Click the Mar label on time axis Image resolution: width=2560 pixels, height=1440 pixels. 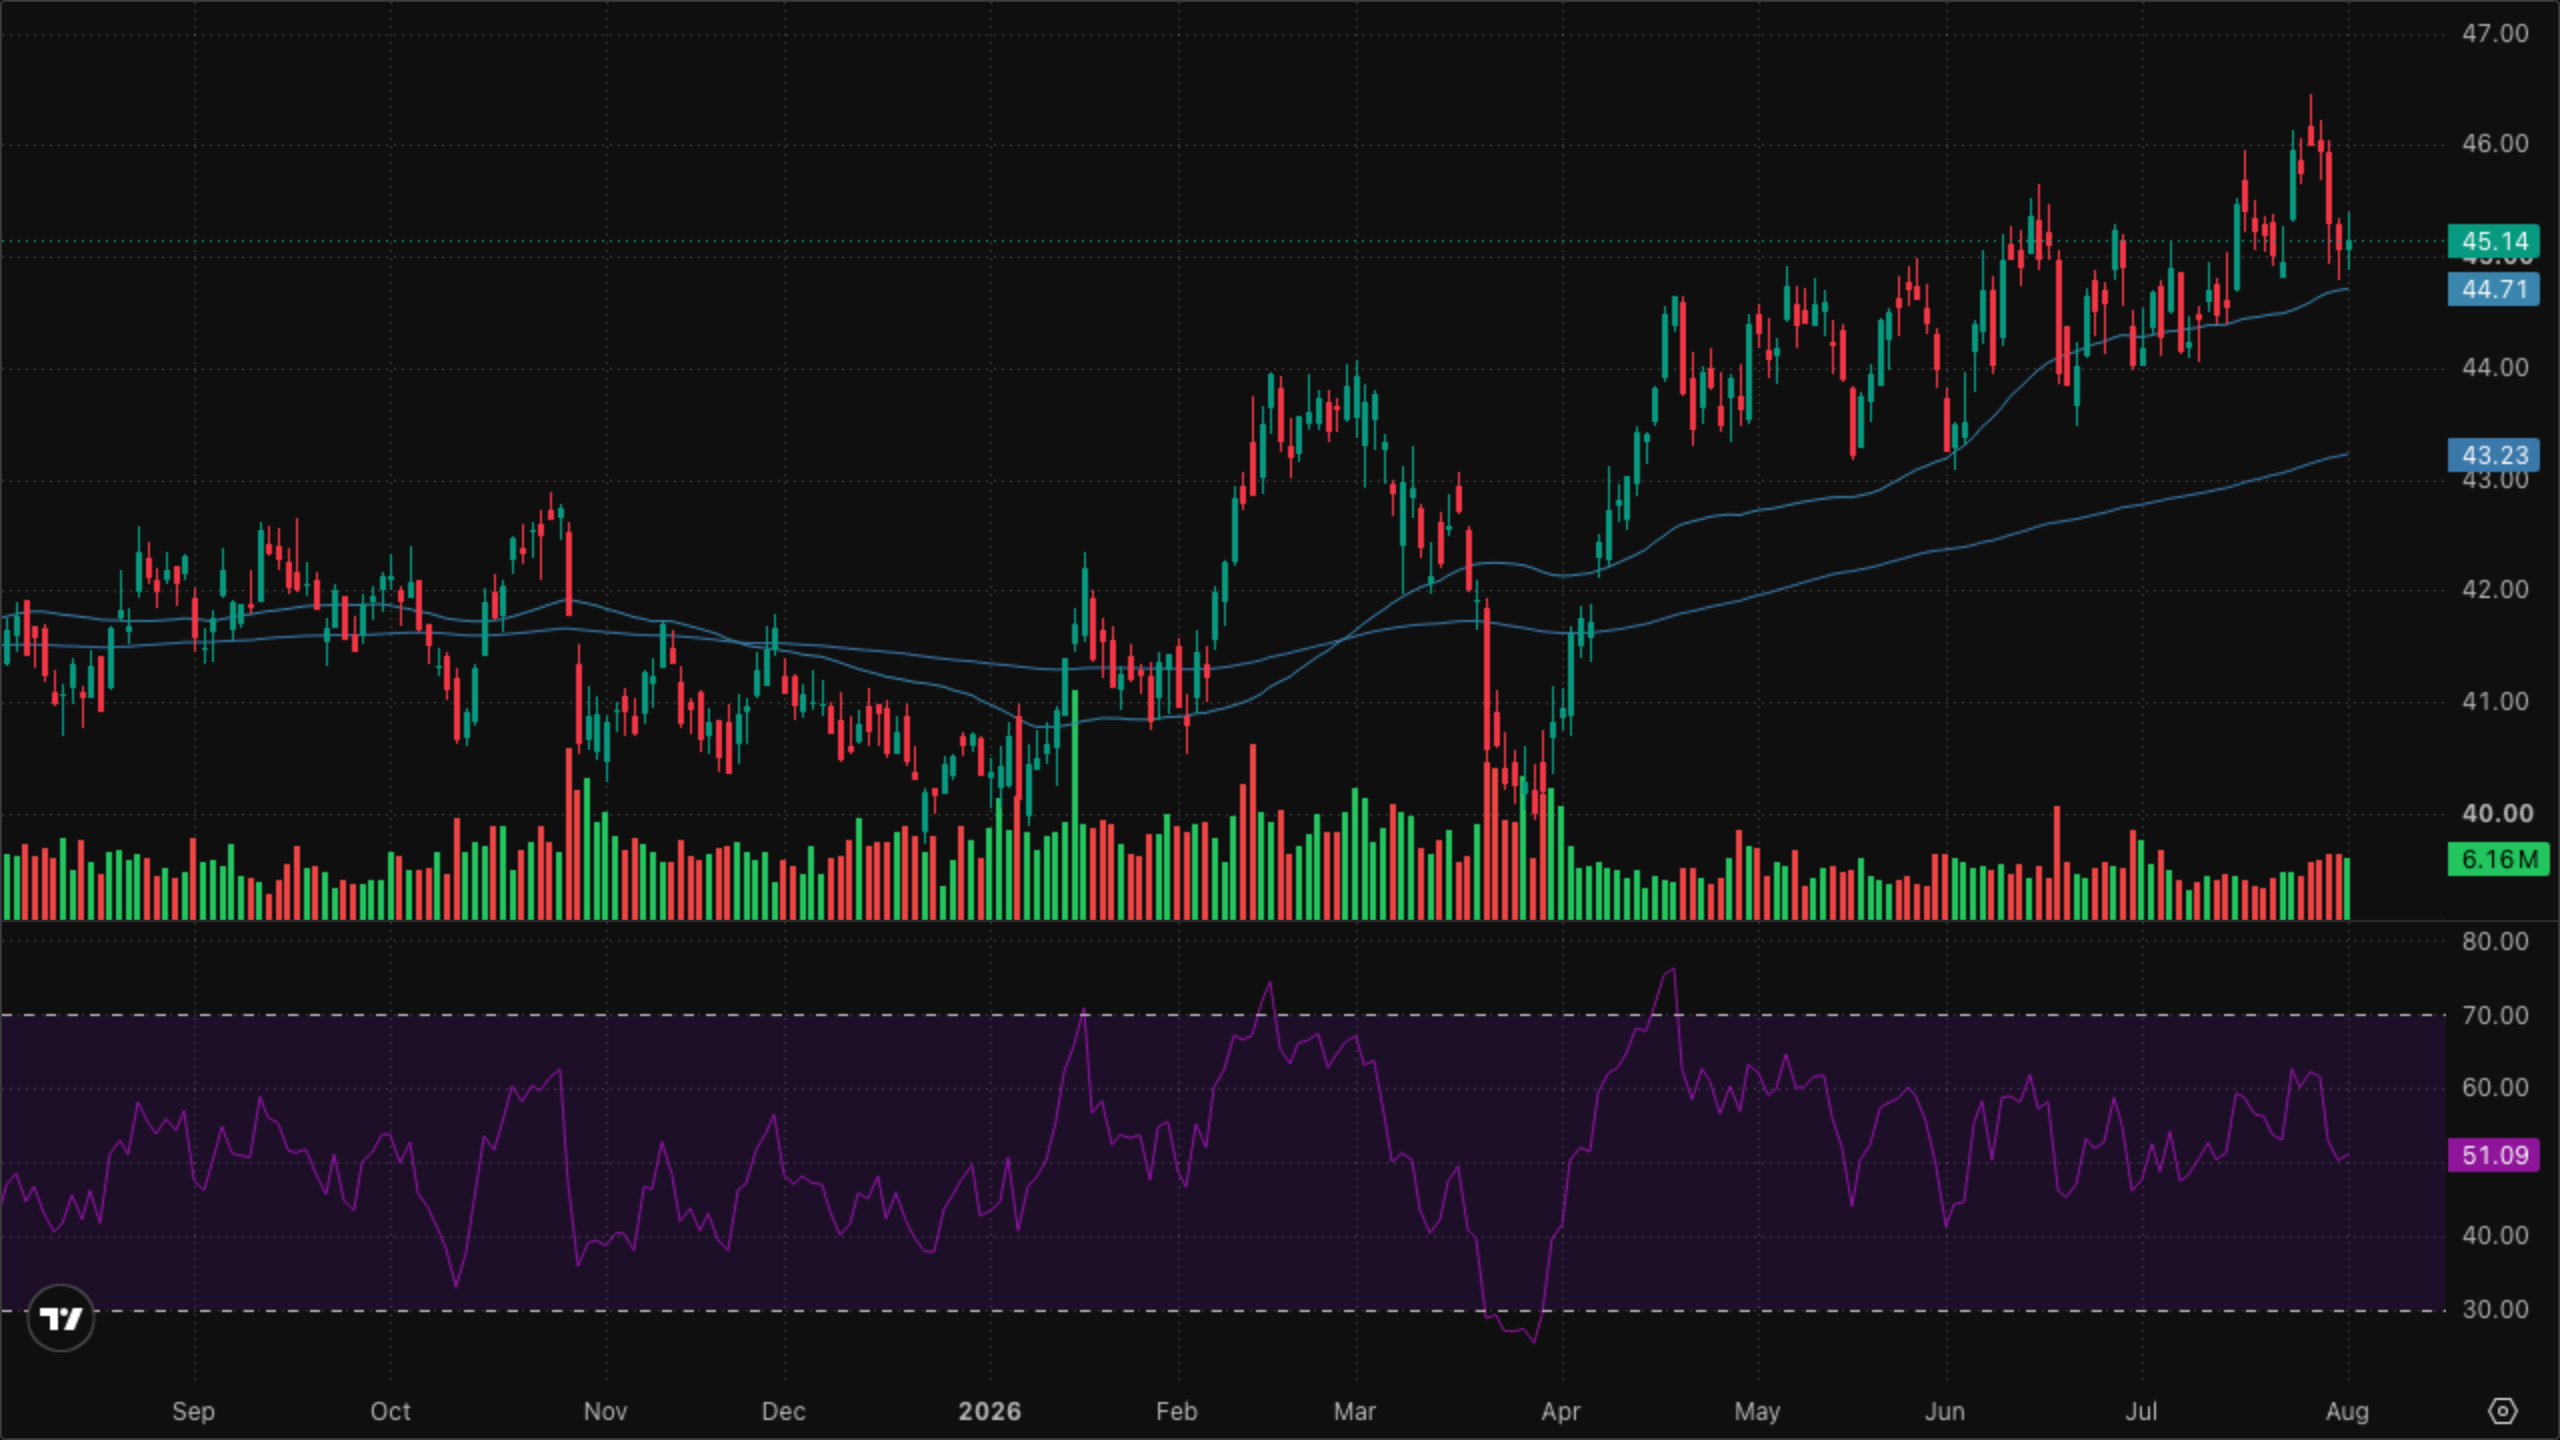(1355, 1411)
